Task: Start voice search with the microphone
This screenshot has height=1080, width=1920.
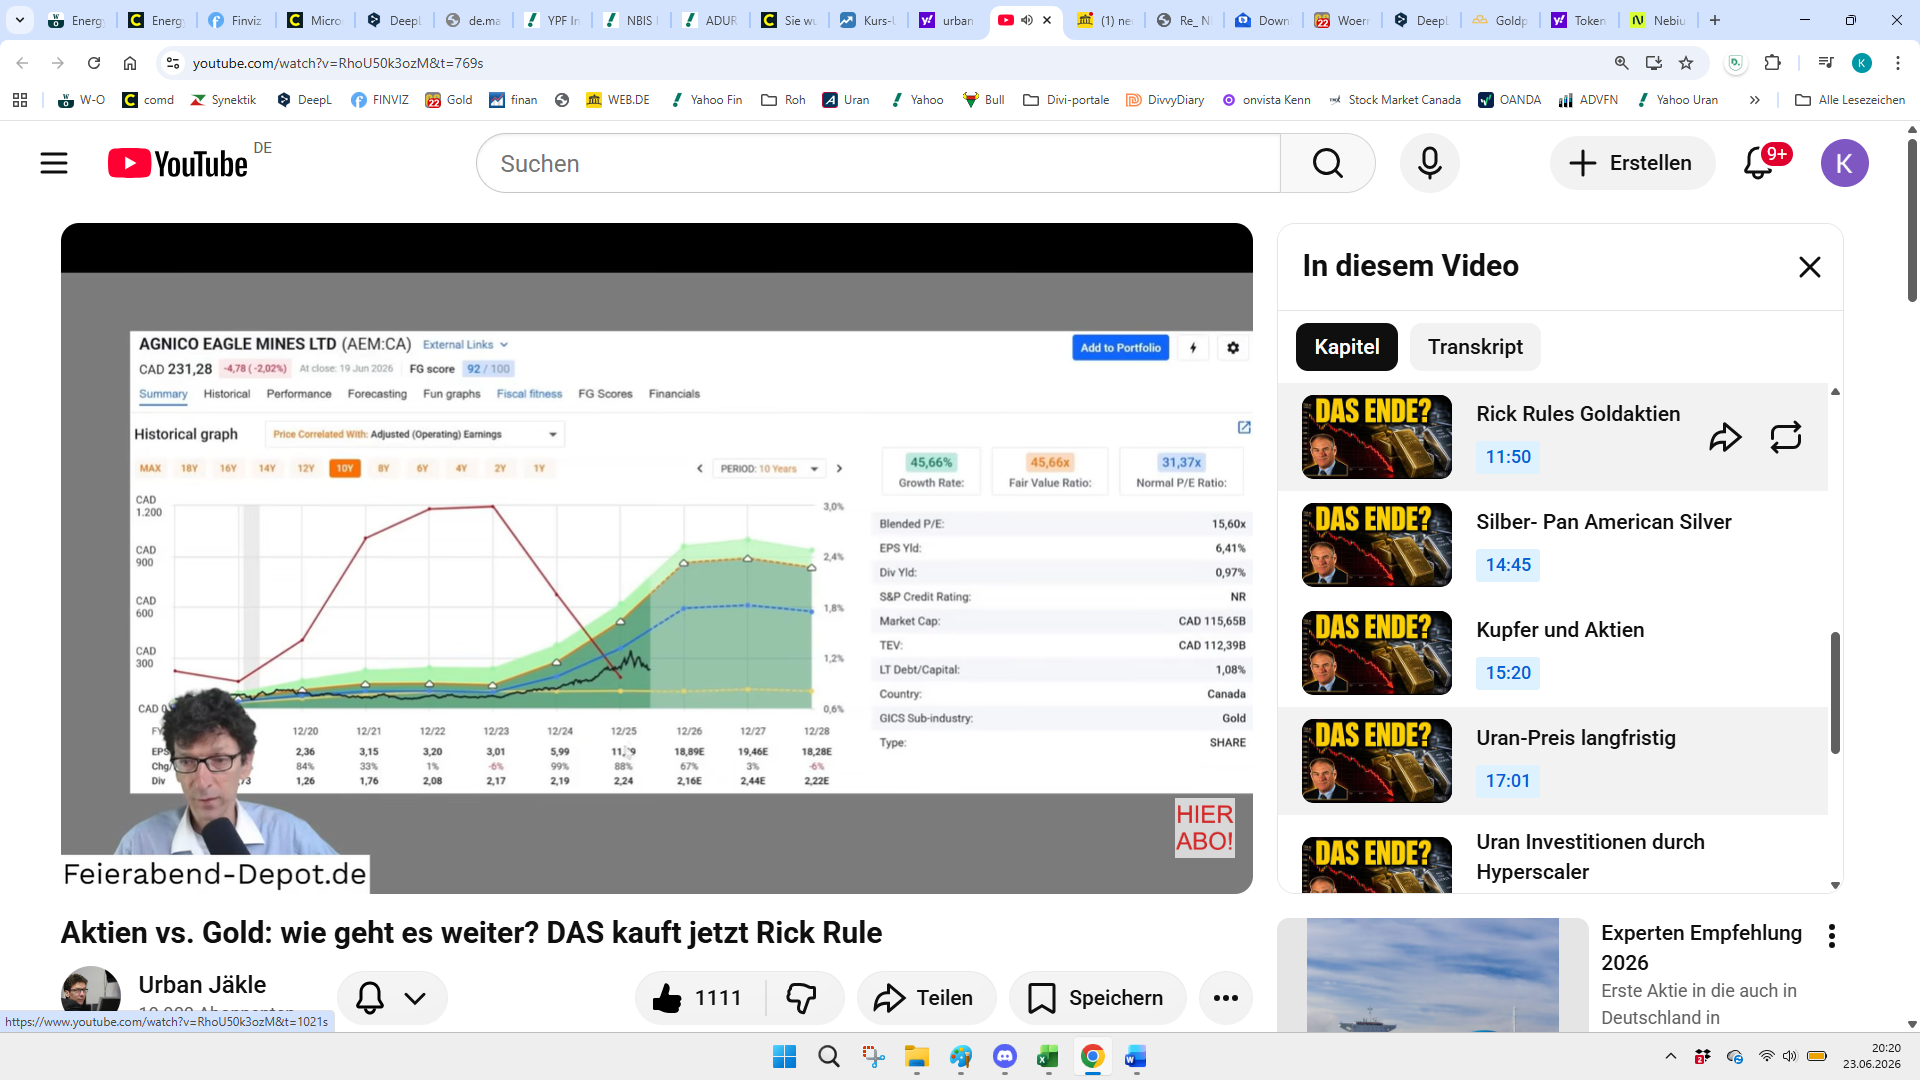Action: [x=1429, y=163]
